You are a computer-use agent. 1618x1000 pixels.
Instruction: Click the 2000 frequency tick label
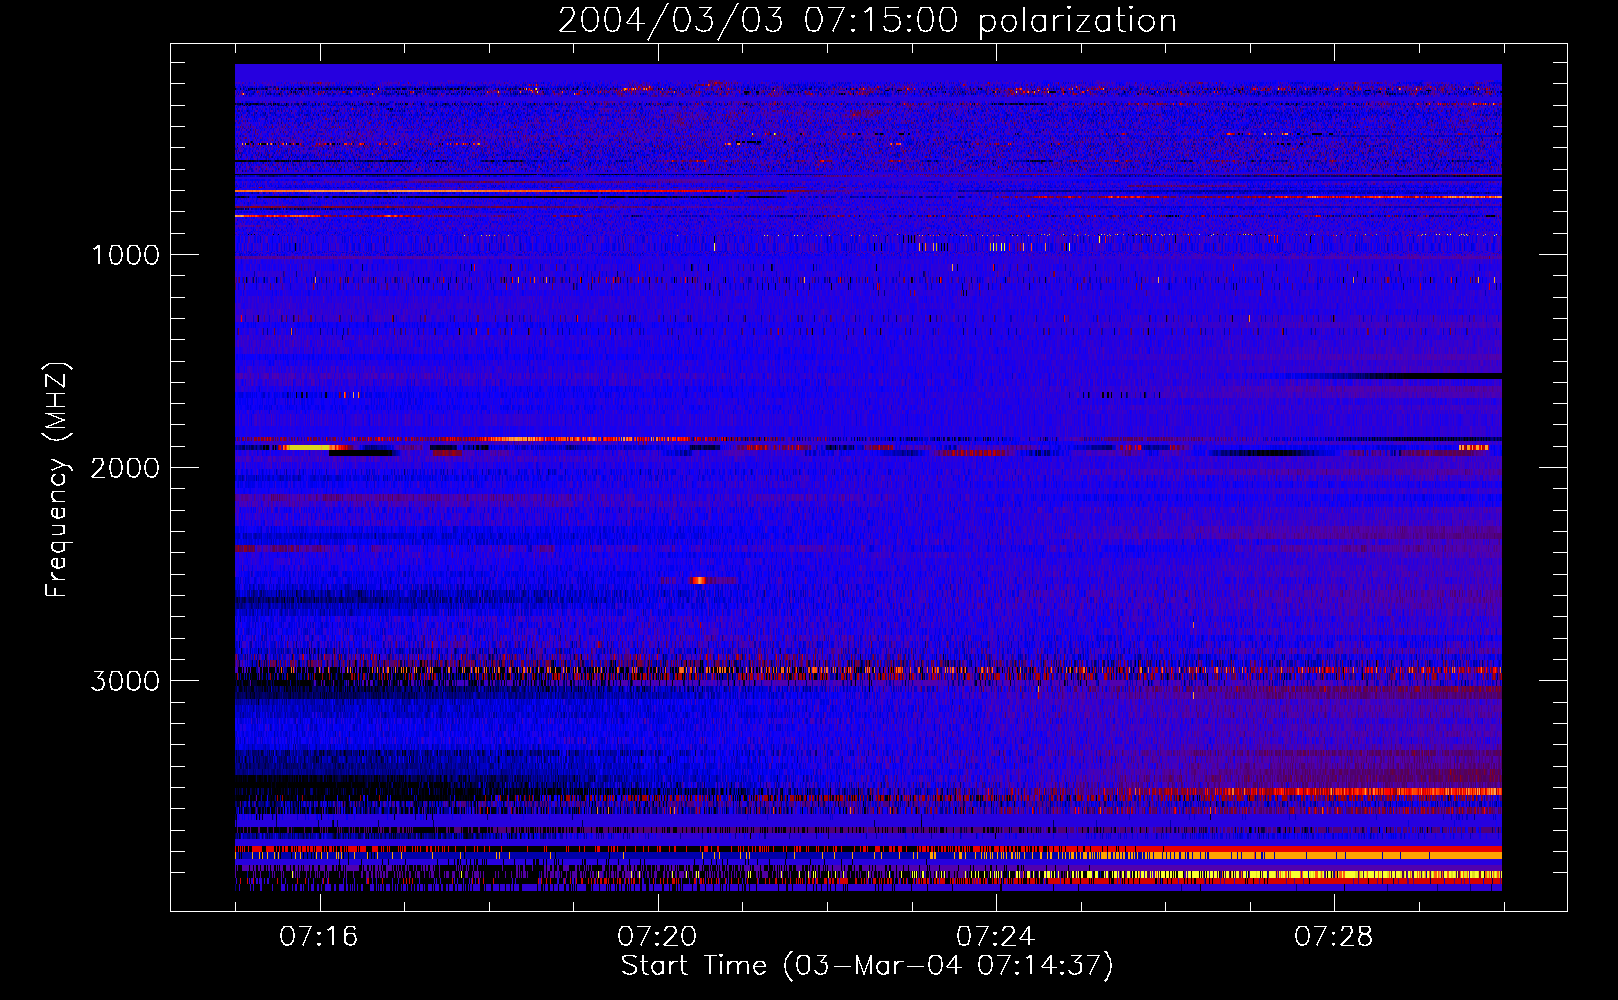pyautogui.click(x=126, y=468)
